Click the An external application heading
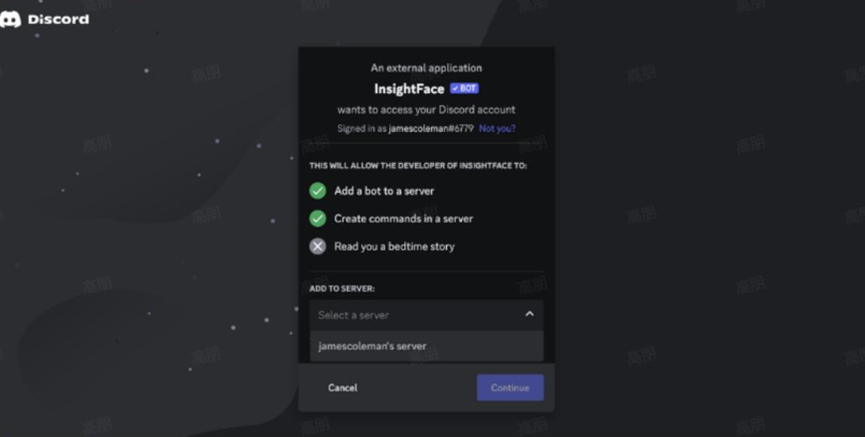 click(x=426, y=68)
